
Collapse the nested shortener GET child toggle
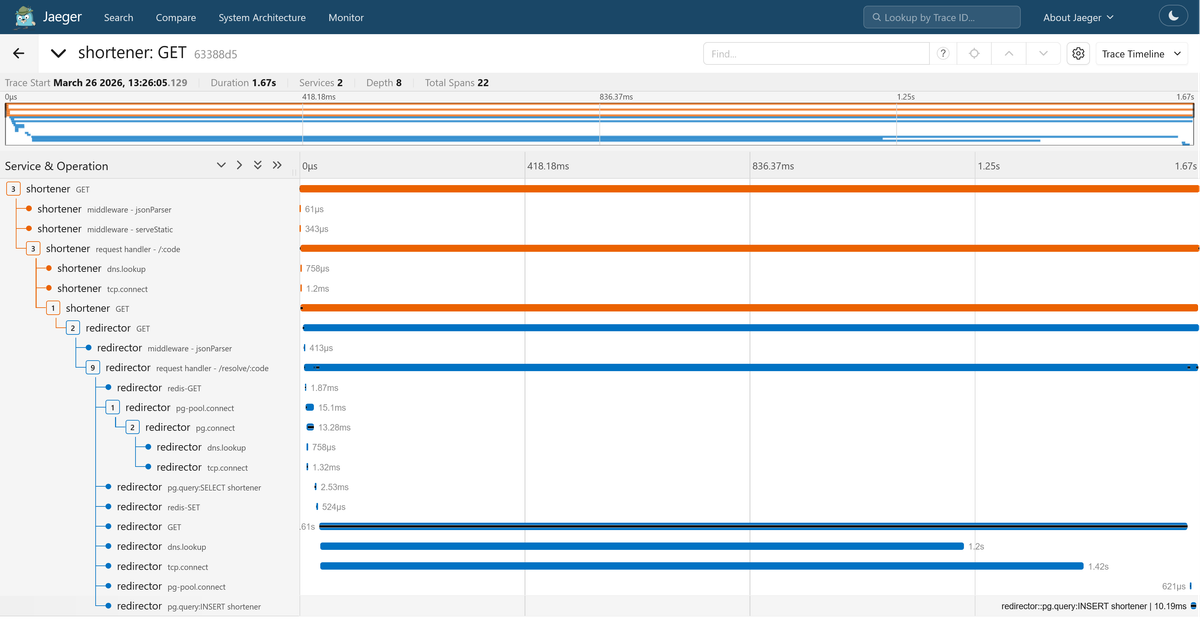pyautogui.click(x=53, y=308)
